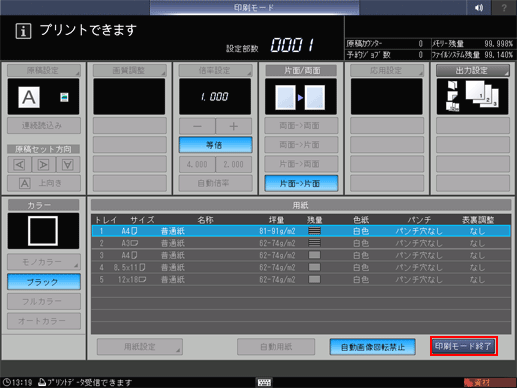The height and width of the screenshot is (388, 517).
Task: Click 印刷モード終了 button
Action: tap(464, 346)
